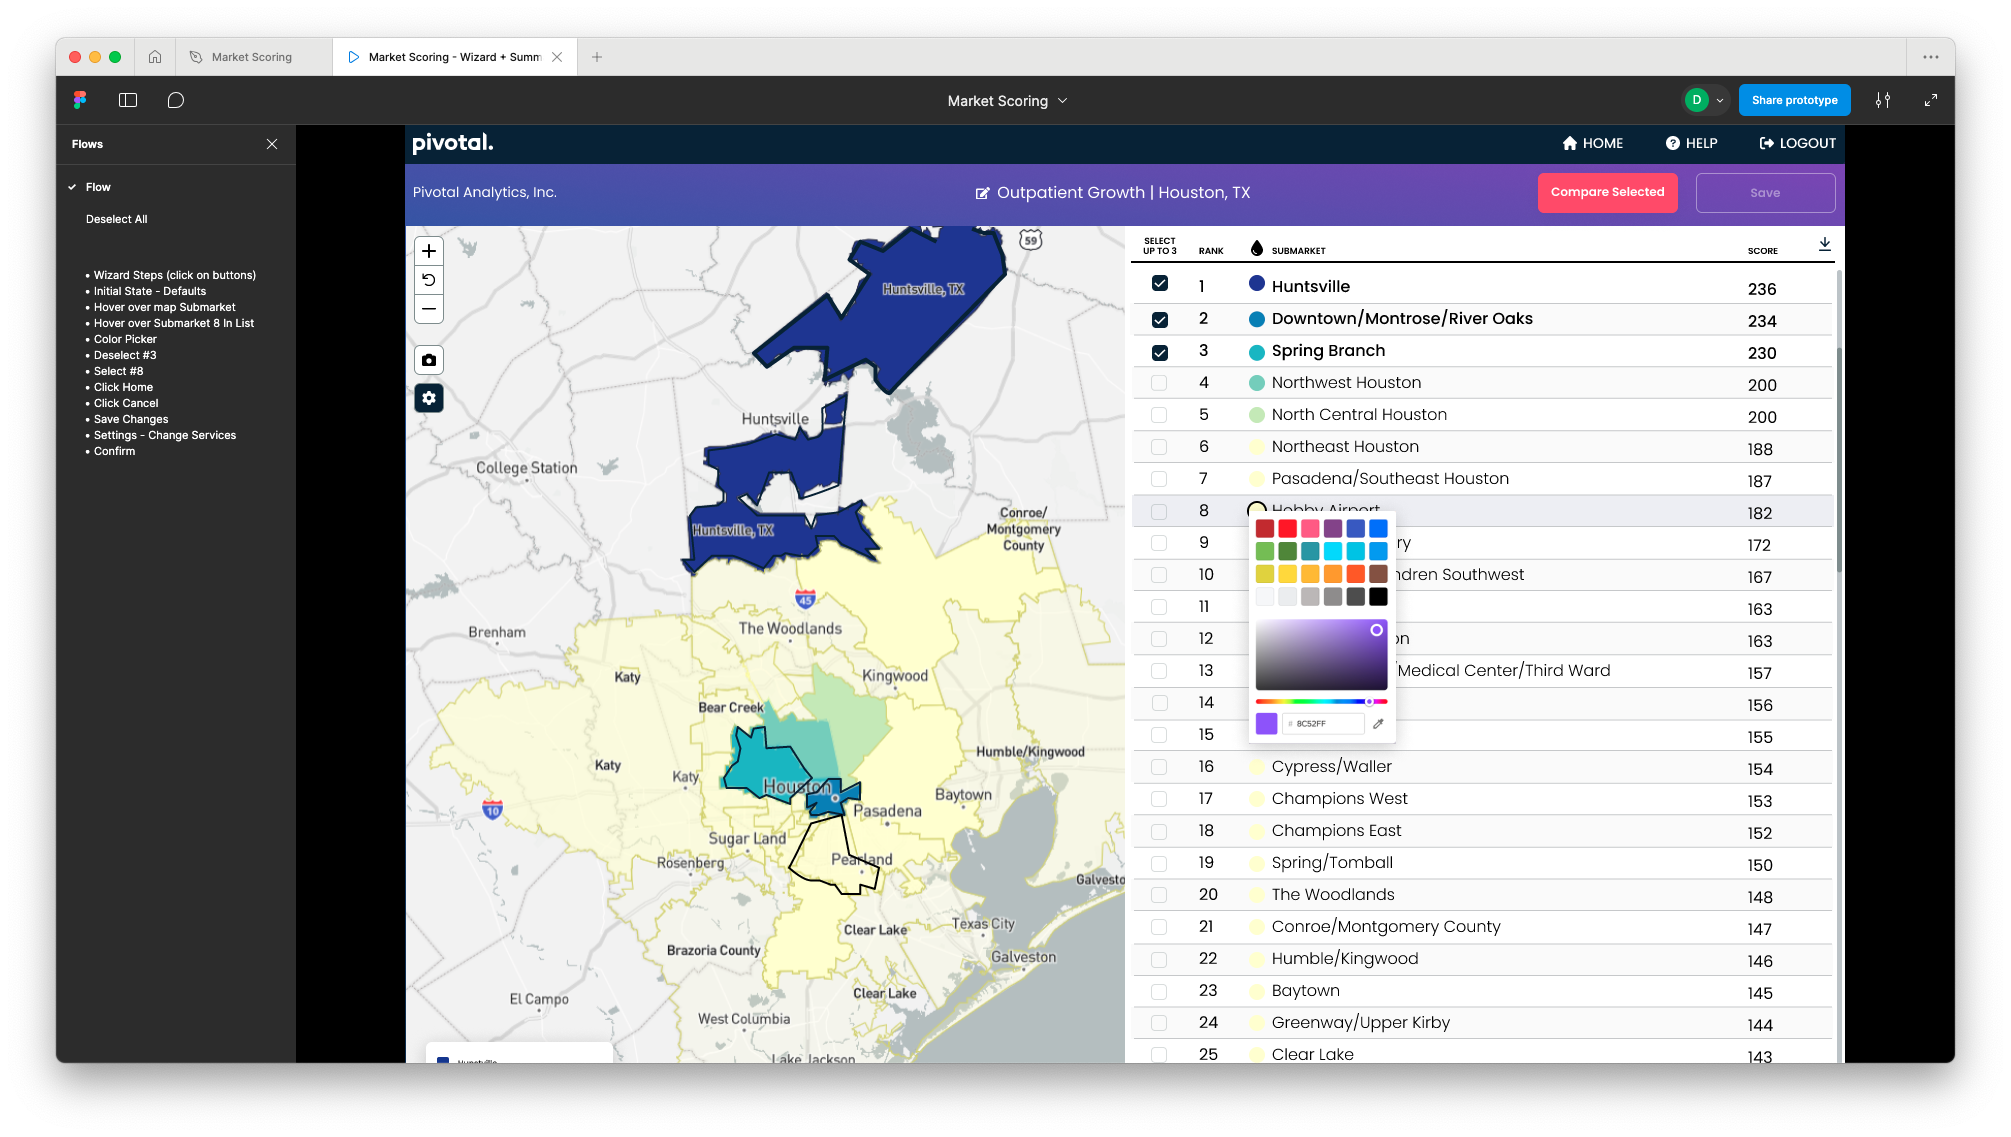Click the download icon above the Score column
The height and width of the screenshot is (1137, 2011).
click(x=1824, y=244)
